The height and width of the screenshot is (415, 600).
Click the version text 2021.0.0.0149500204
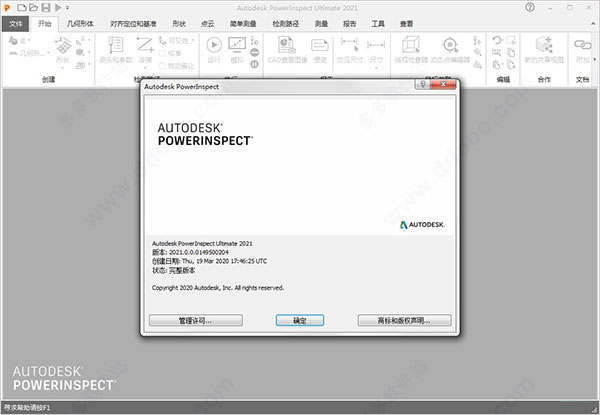click(199, 252)
